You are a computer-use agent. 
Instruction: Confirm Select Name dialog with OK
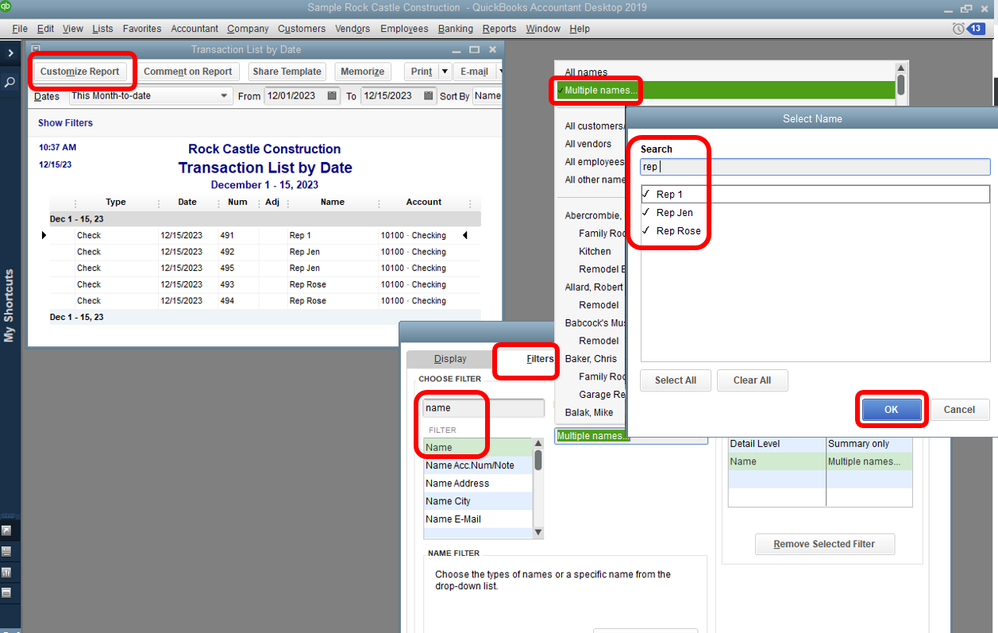[891, 410]
